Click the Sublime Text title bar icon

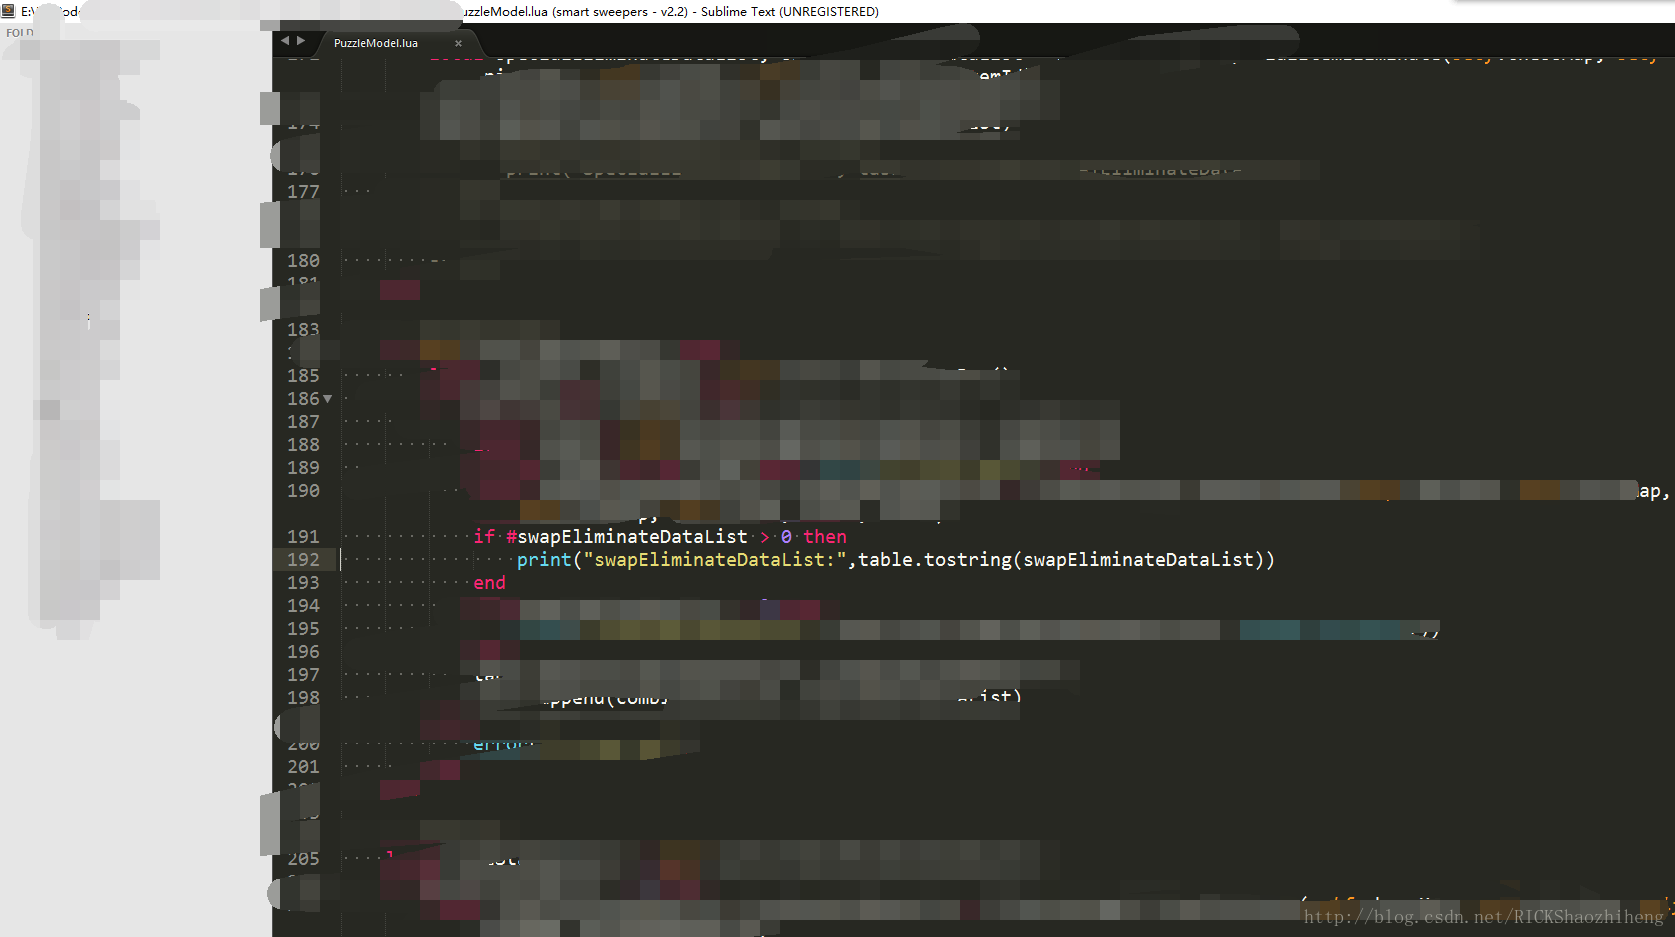[9, 12]
